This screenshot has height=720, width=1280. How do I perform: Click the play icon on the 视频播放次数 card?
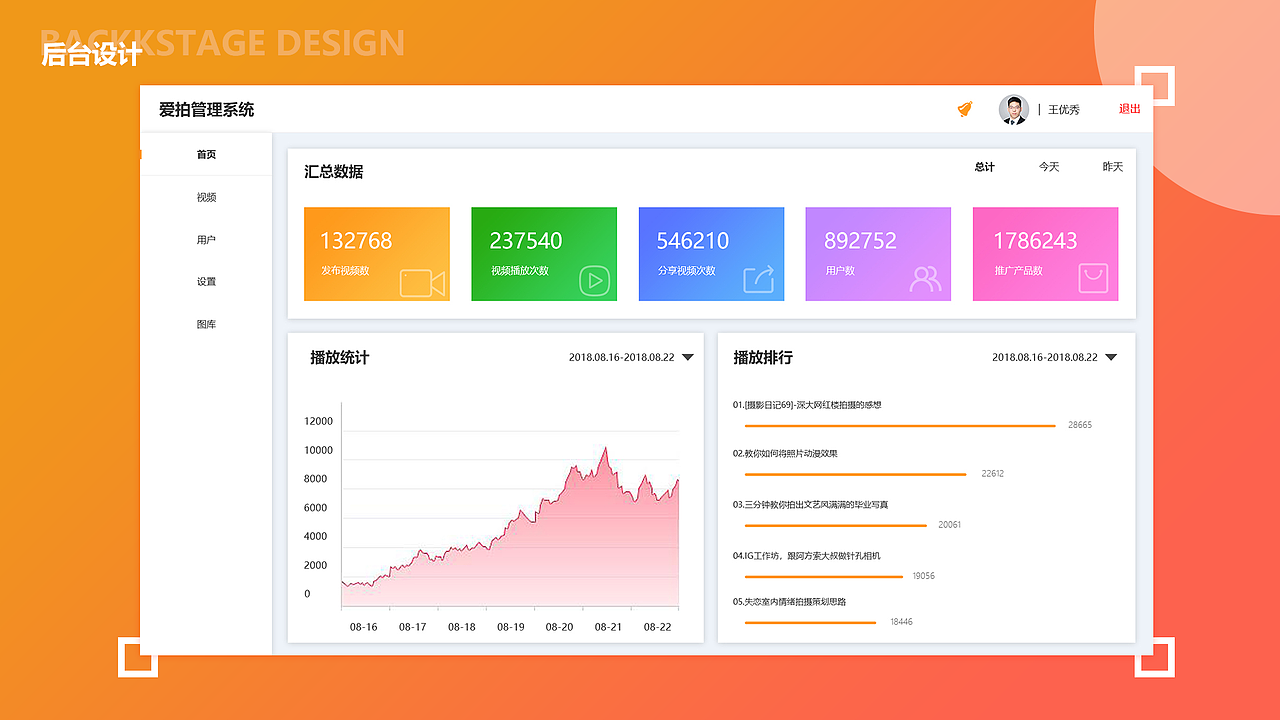point(594,282)
